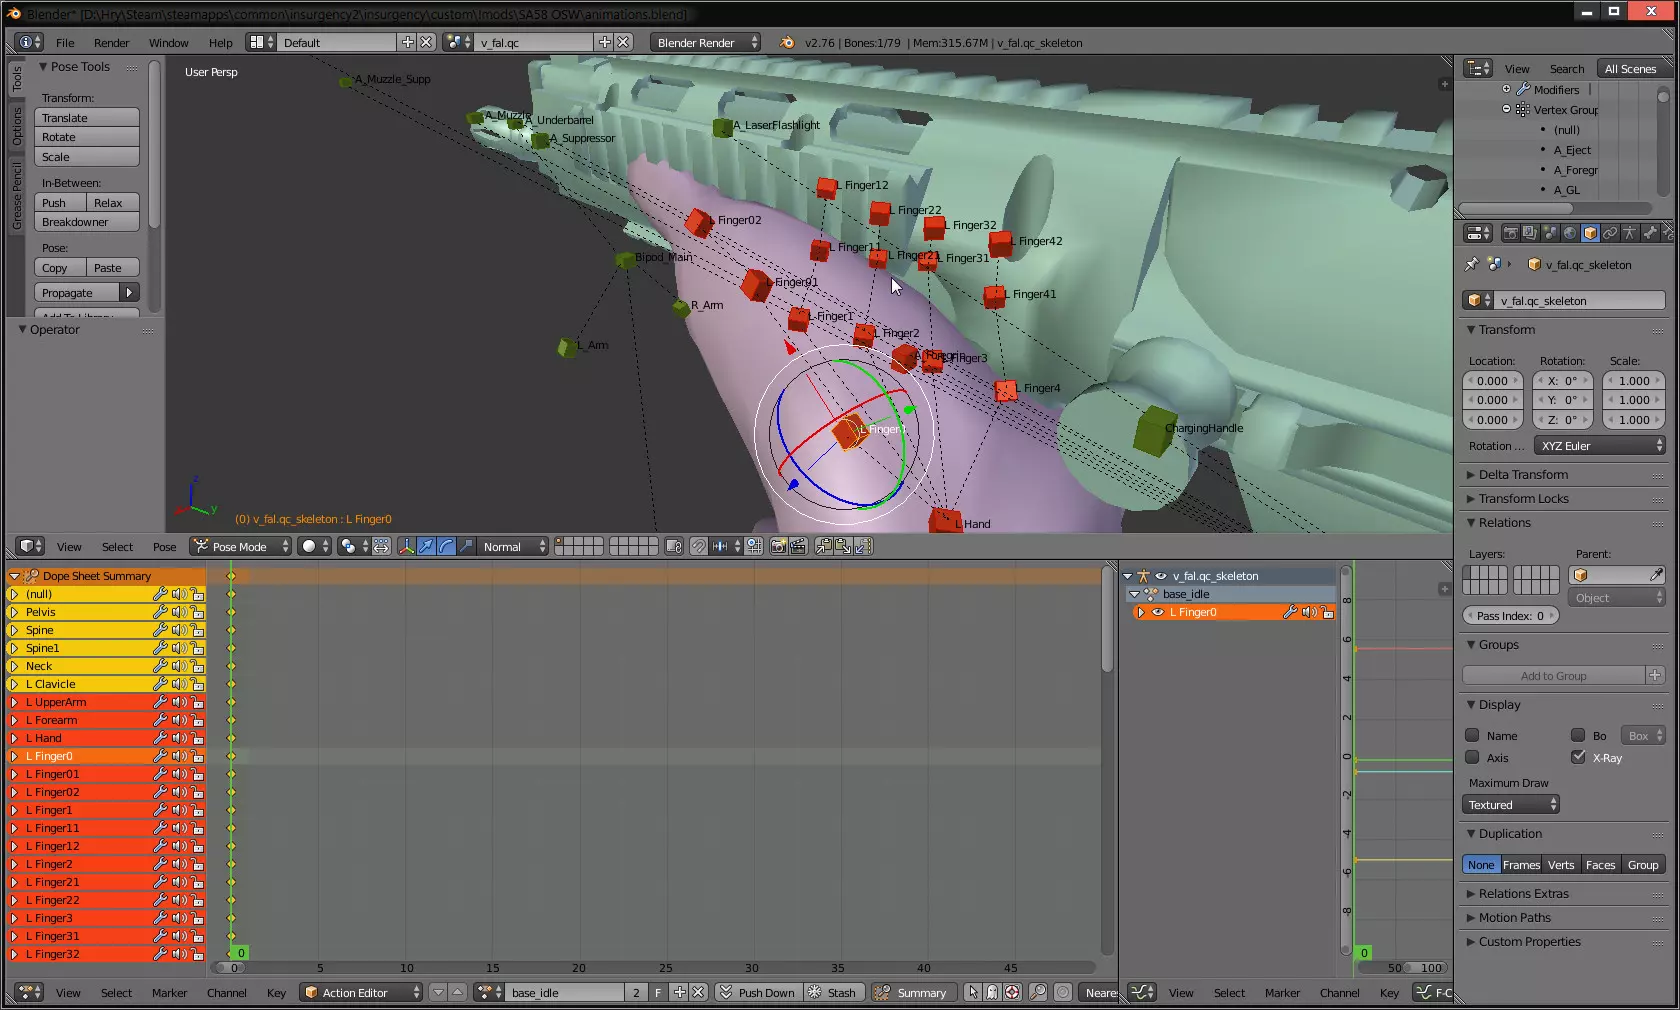Click the rotate manipulator arc icon
The width and height of the screenshot is (1680, 1010).
(x=446, y=546)
